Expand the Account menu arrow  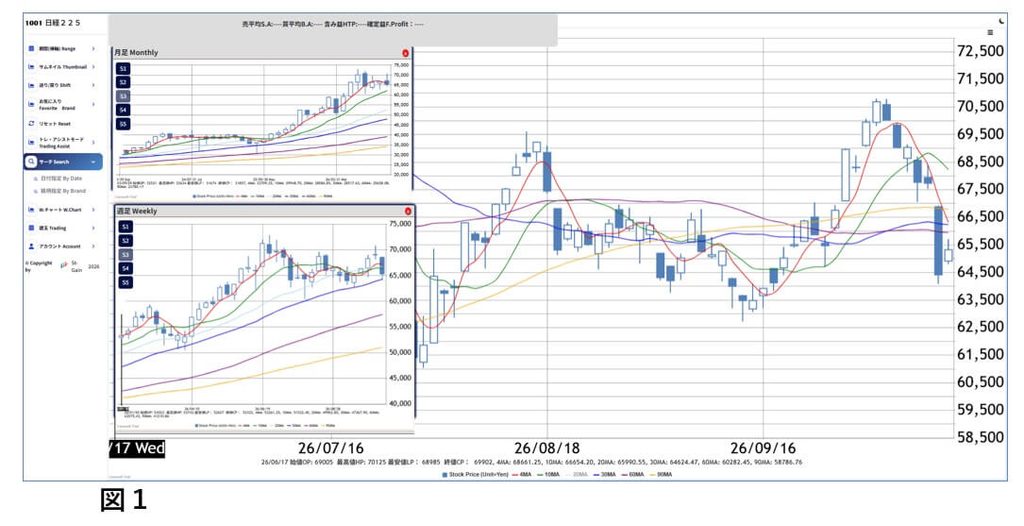tap(93, 246)
